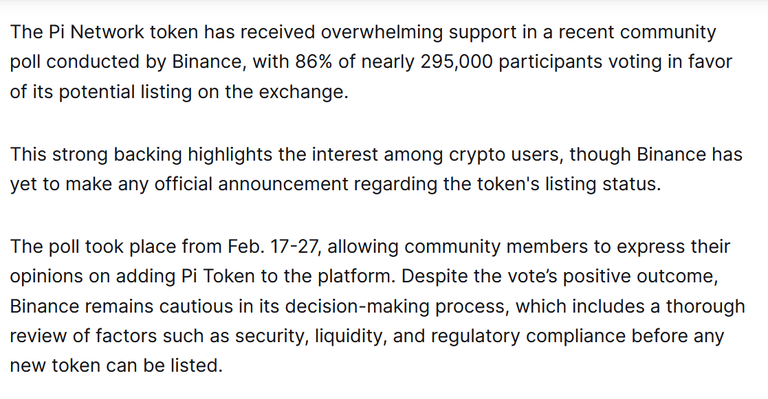Image resolution: width=768 pixels, height=399 pixels.
Task: Click the word "Binance" in first paragraph
Action: click(209, 62)
